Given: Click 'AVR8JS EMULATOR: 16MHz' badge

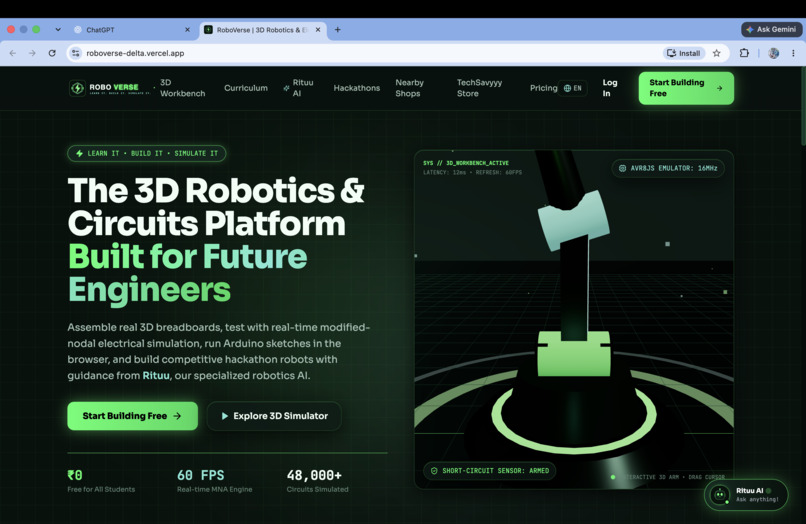Looking at the screenshot, I should click(668, 168).
